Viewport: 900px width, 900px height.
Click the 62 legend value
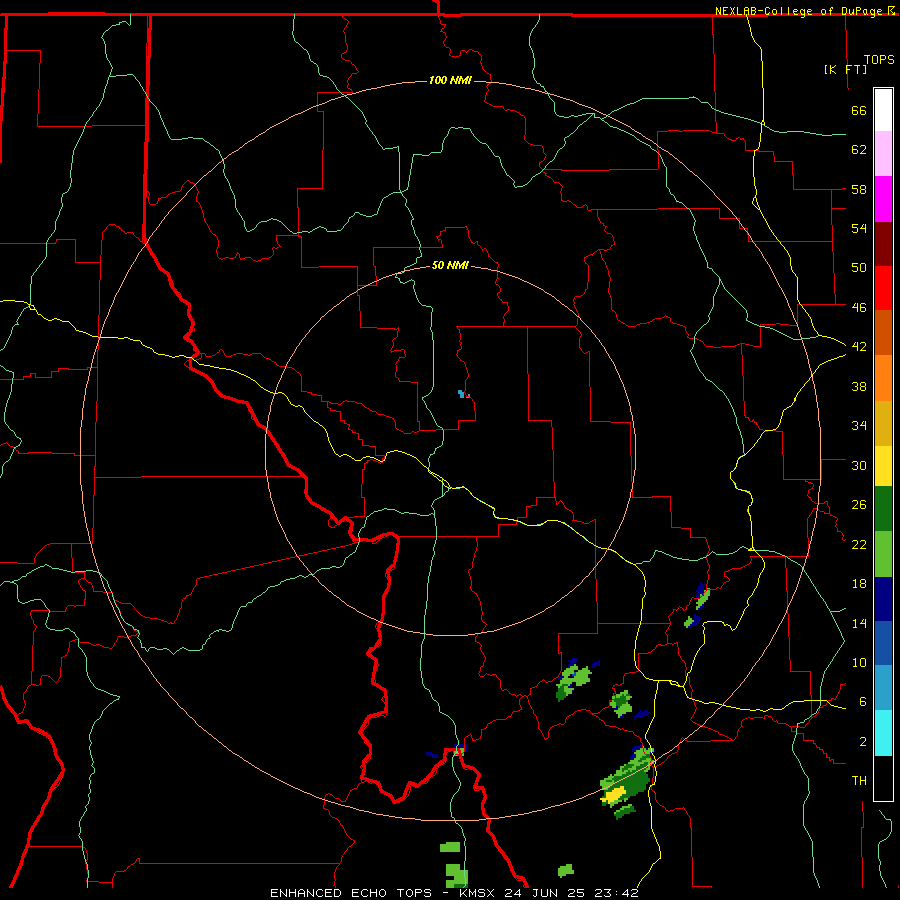point(859,150)
